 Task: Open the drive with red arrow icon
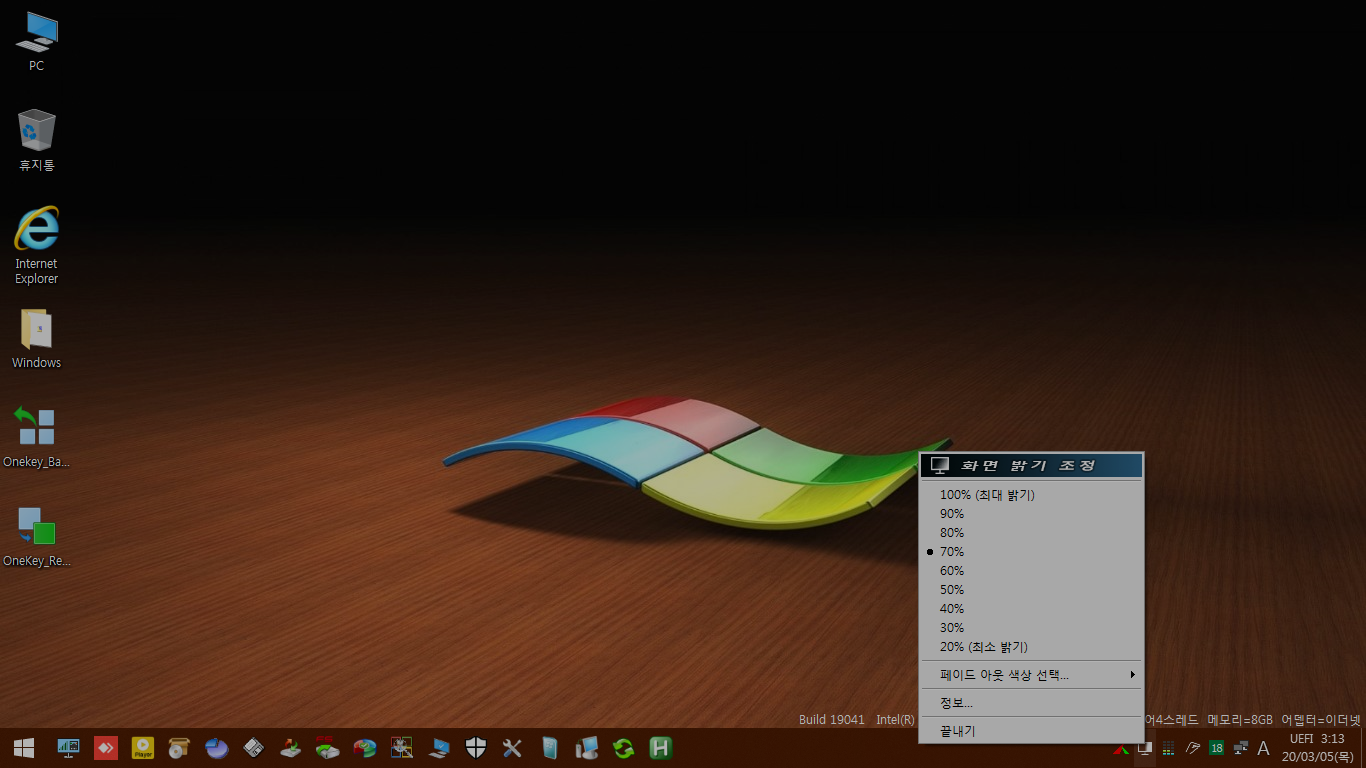click(x=291, y=748)
